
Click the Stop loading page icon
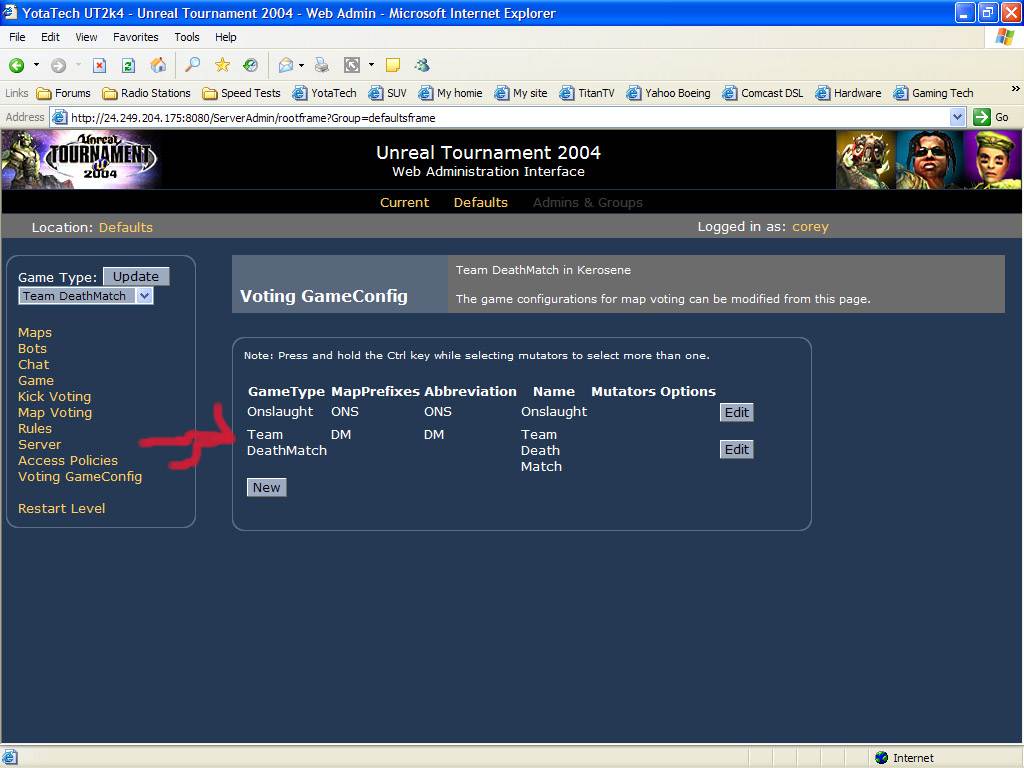click(99, 65)
